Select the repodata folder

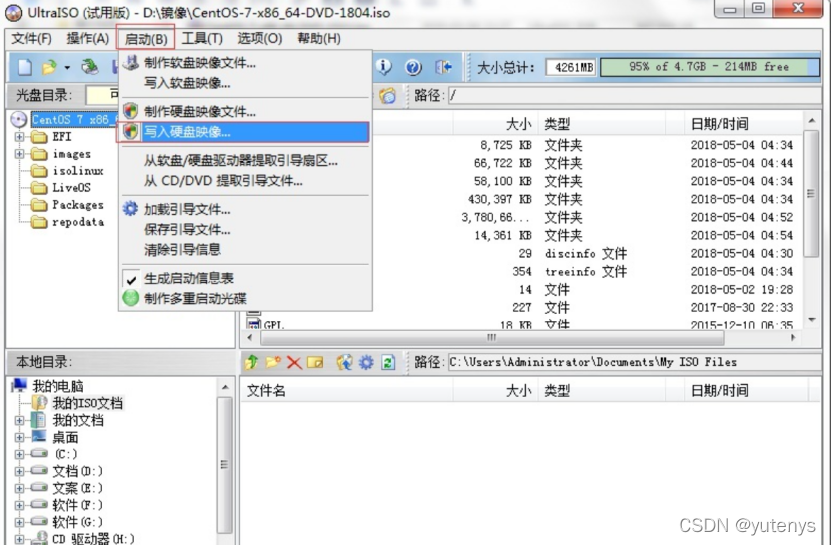point(77,222)
